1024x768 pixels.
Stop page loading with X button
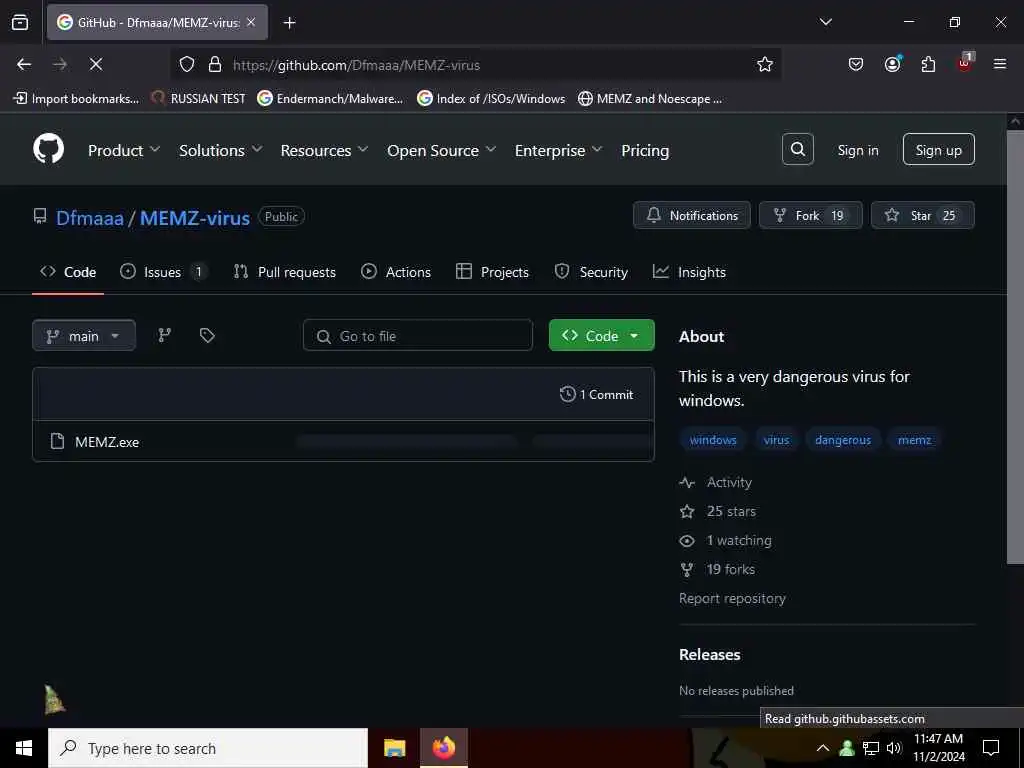point(95,64)
